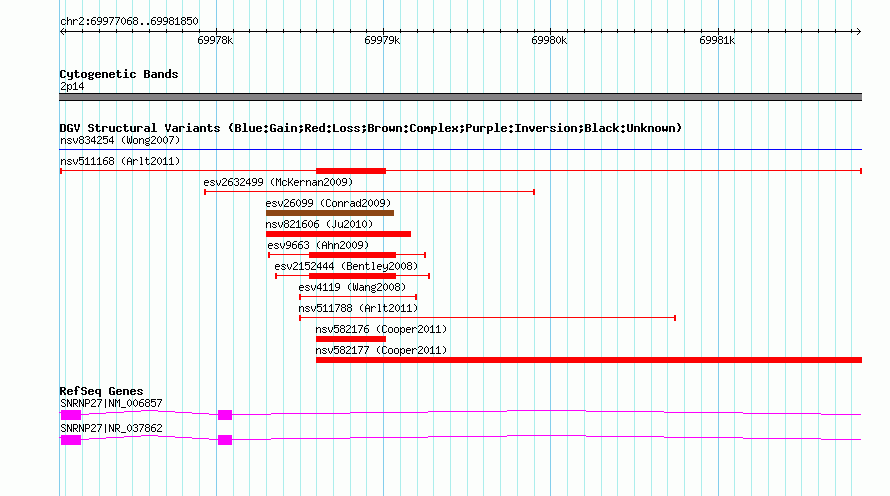The height and width of the screenshot is (496, 890).
Task: Click the left arrow of the ruler
Action: [63, 31]
